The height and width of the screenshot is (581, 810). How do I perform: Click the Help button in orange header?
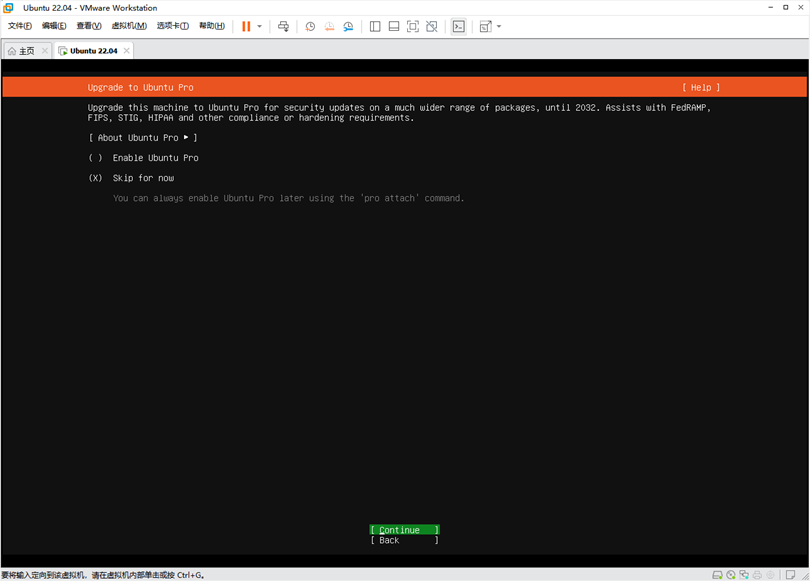(x=701, y=87)
